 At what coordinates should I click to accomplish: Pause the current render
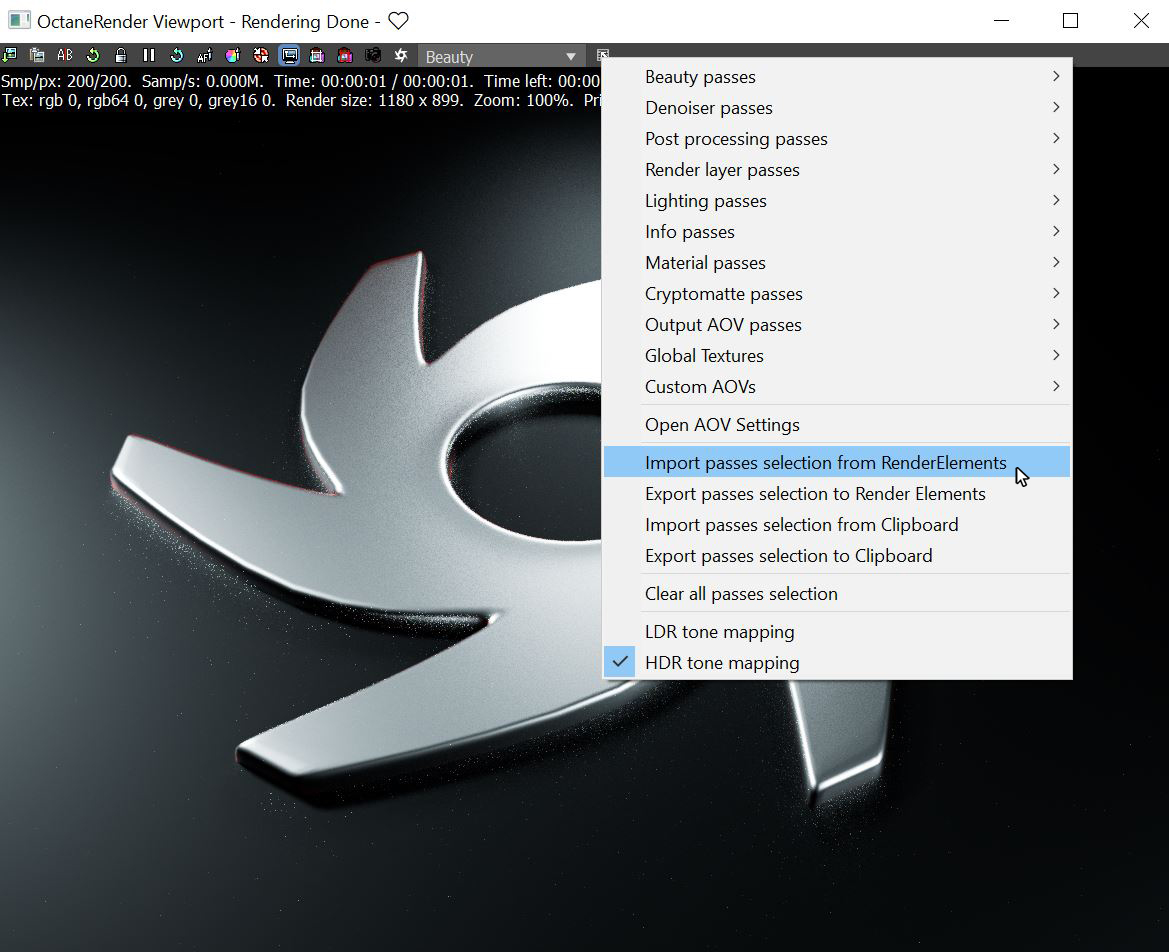pos(148,55)
